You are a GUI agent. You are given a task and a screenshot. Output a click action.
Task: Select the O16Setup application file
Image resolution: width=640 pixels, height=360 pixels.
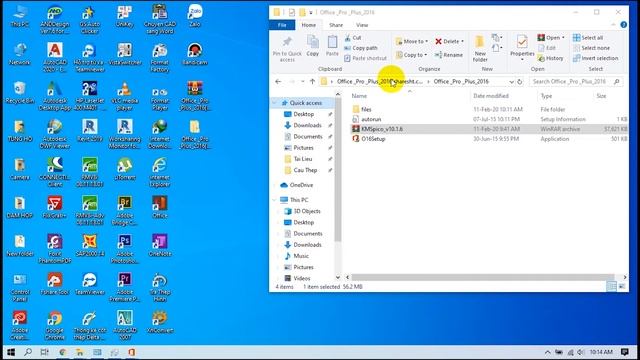pos(373,139)
